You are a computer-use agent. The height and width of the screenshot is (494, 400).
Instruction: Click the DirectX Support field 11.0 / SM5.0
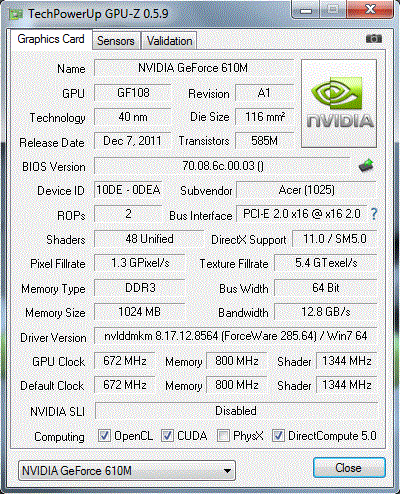335,239
